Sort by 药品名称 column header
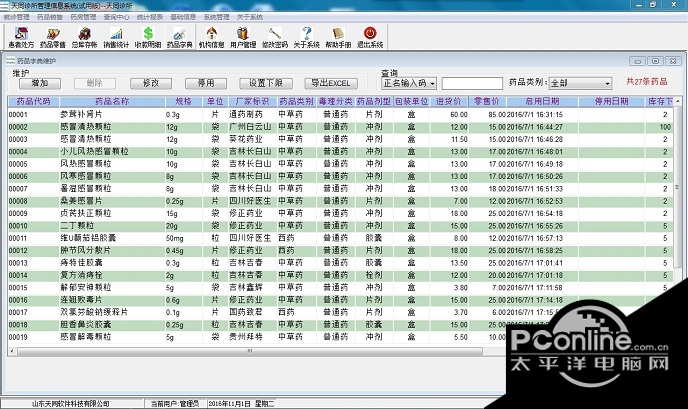This screenshot has width=688, height=409. pos(112,101)
